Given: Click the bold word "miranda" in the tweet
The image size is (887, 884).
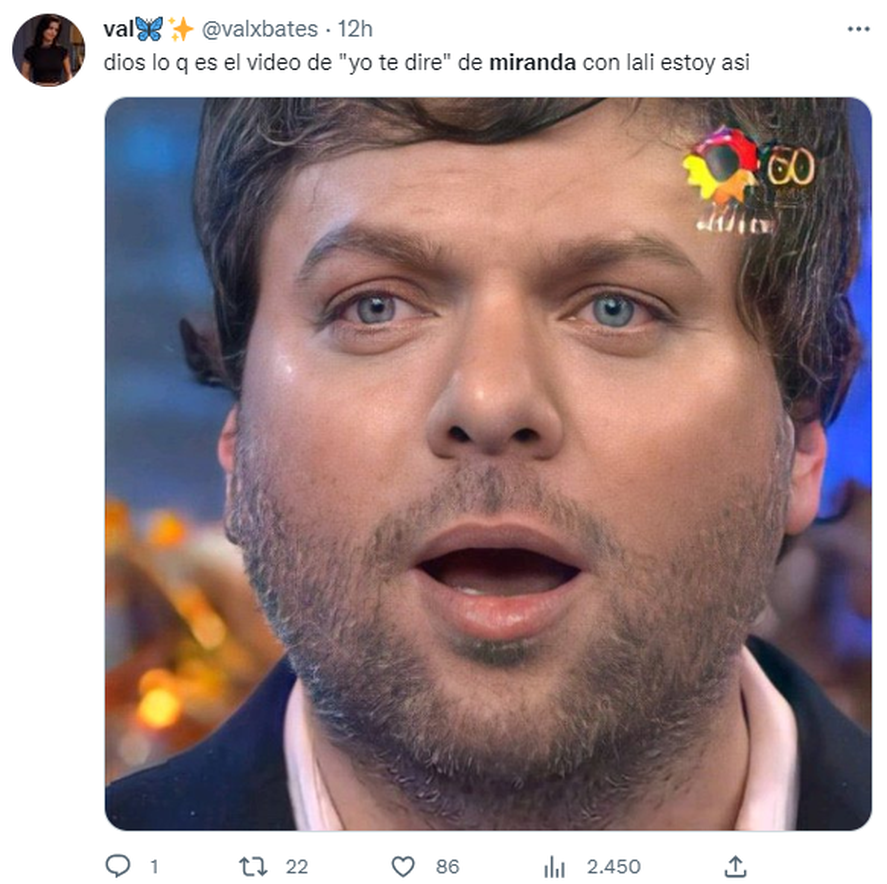Looking at the screenshot, I should coord(532,62).
